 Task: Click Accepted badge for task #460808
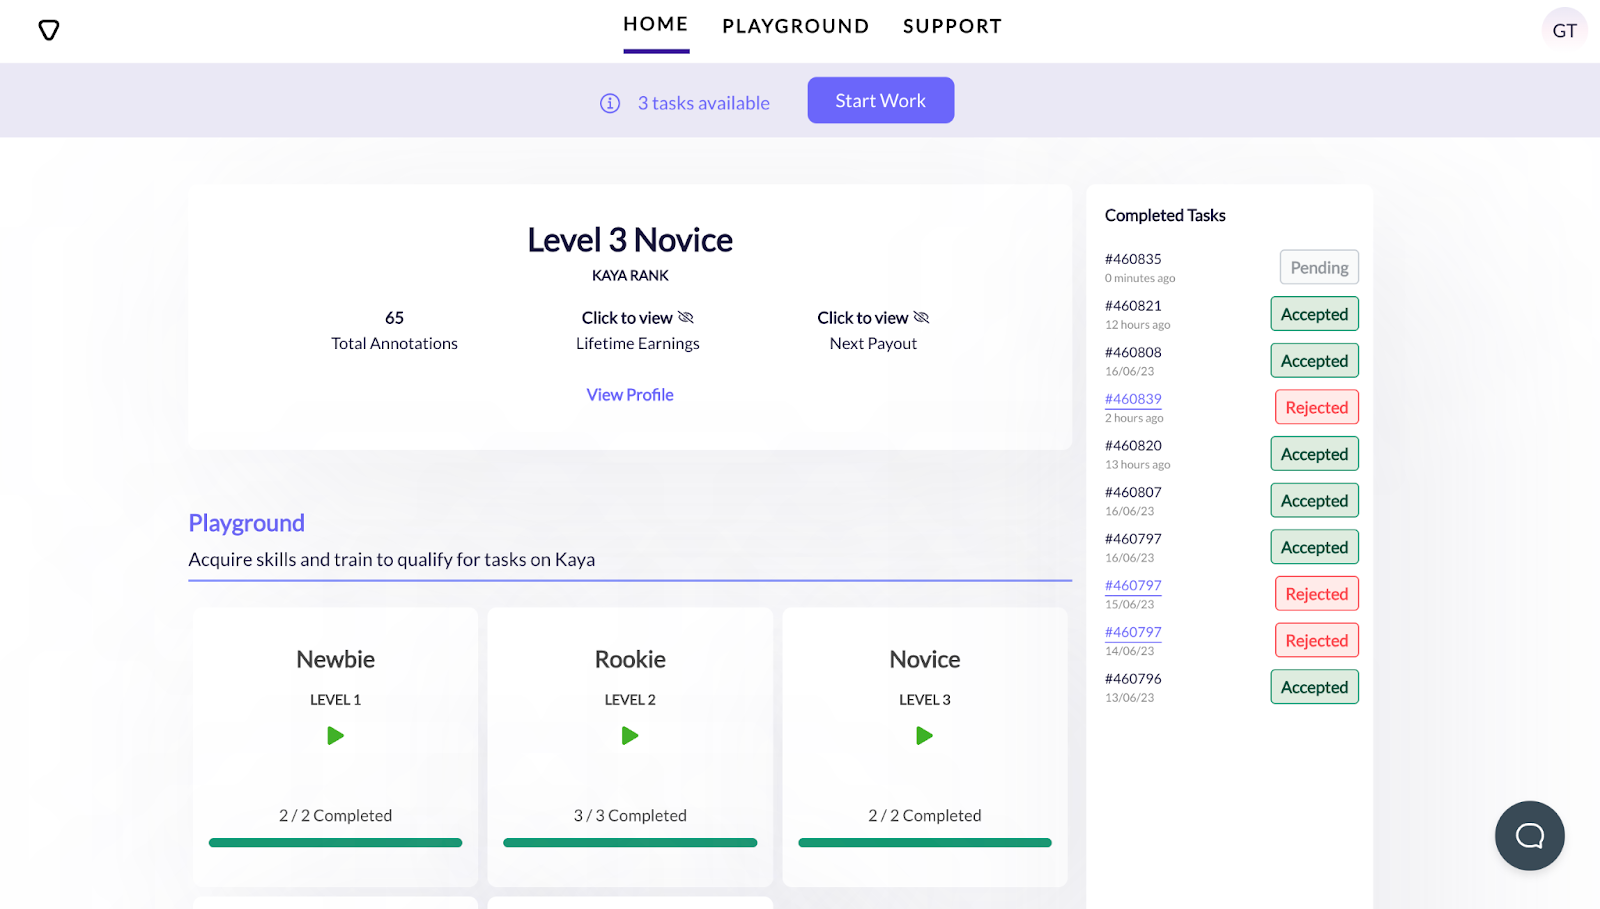(1315, 361)
